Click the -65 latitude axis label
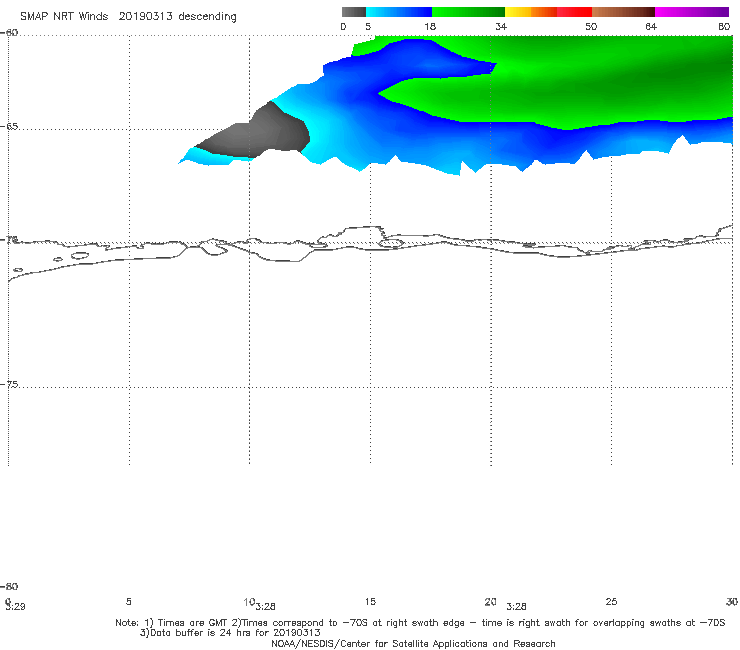The width and height of the screenshot is (740, 650). pyautogui.click(x=9, y=126)
